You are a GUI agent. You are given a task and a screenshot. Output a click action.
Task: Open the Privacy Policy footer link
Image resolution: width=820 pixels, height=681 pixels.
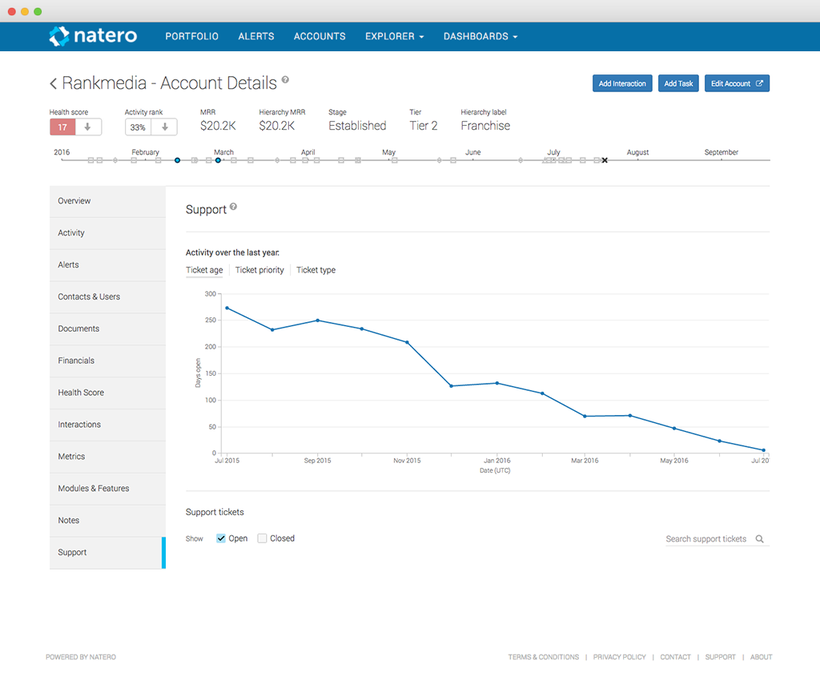click(x=619, y=657)
